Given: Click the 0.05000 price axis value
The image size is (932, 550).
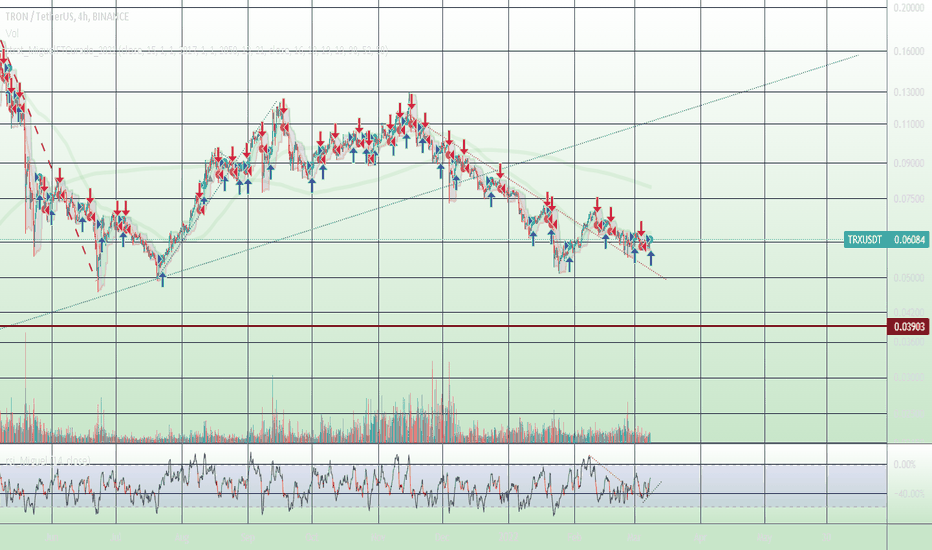Looking at the screenshot, I should tap(909, 278).
